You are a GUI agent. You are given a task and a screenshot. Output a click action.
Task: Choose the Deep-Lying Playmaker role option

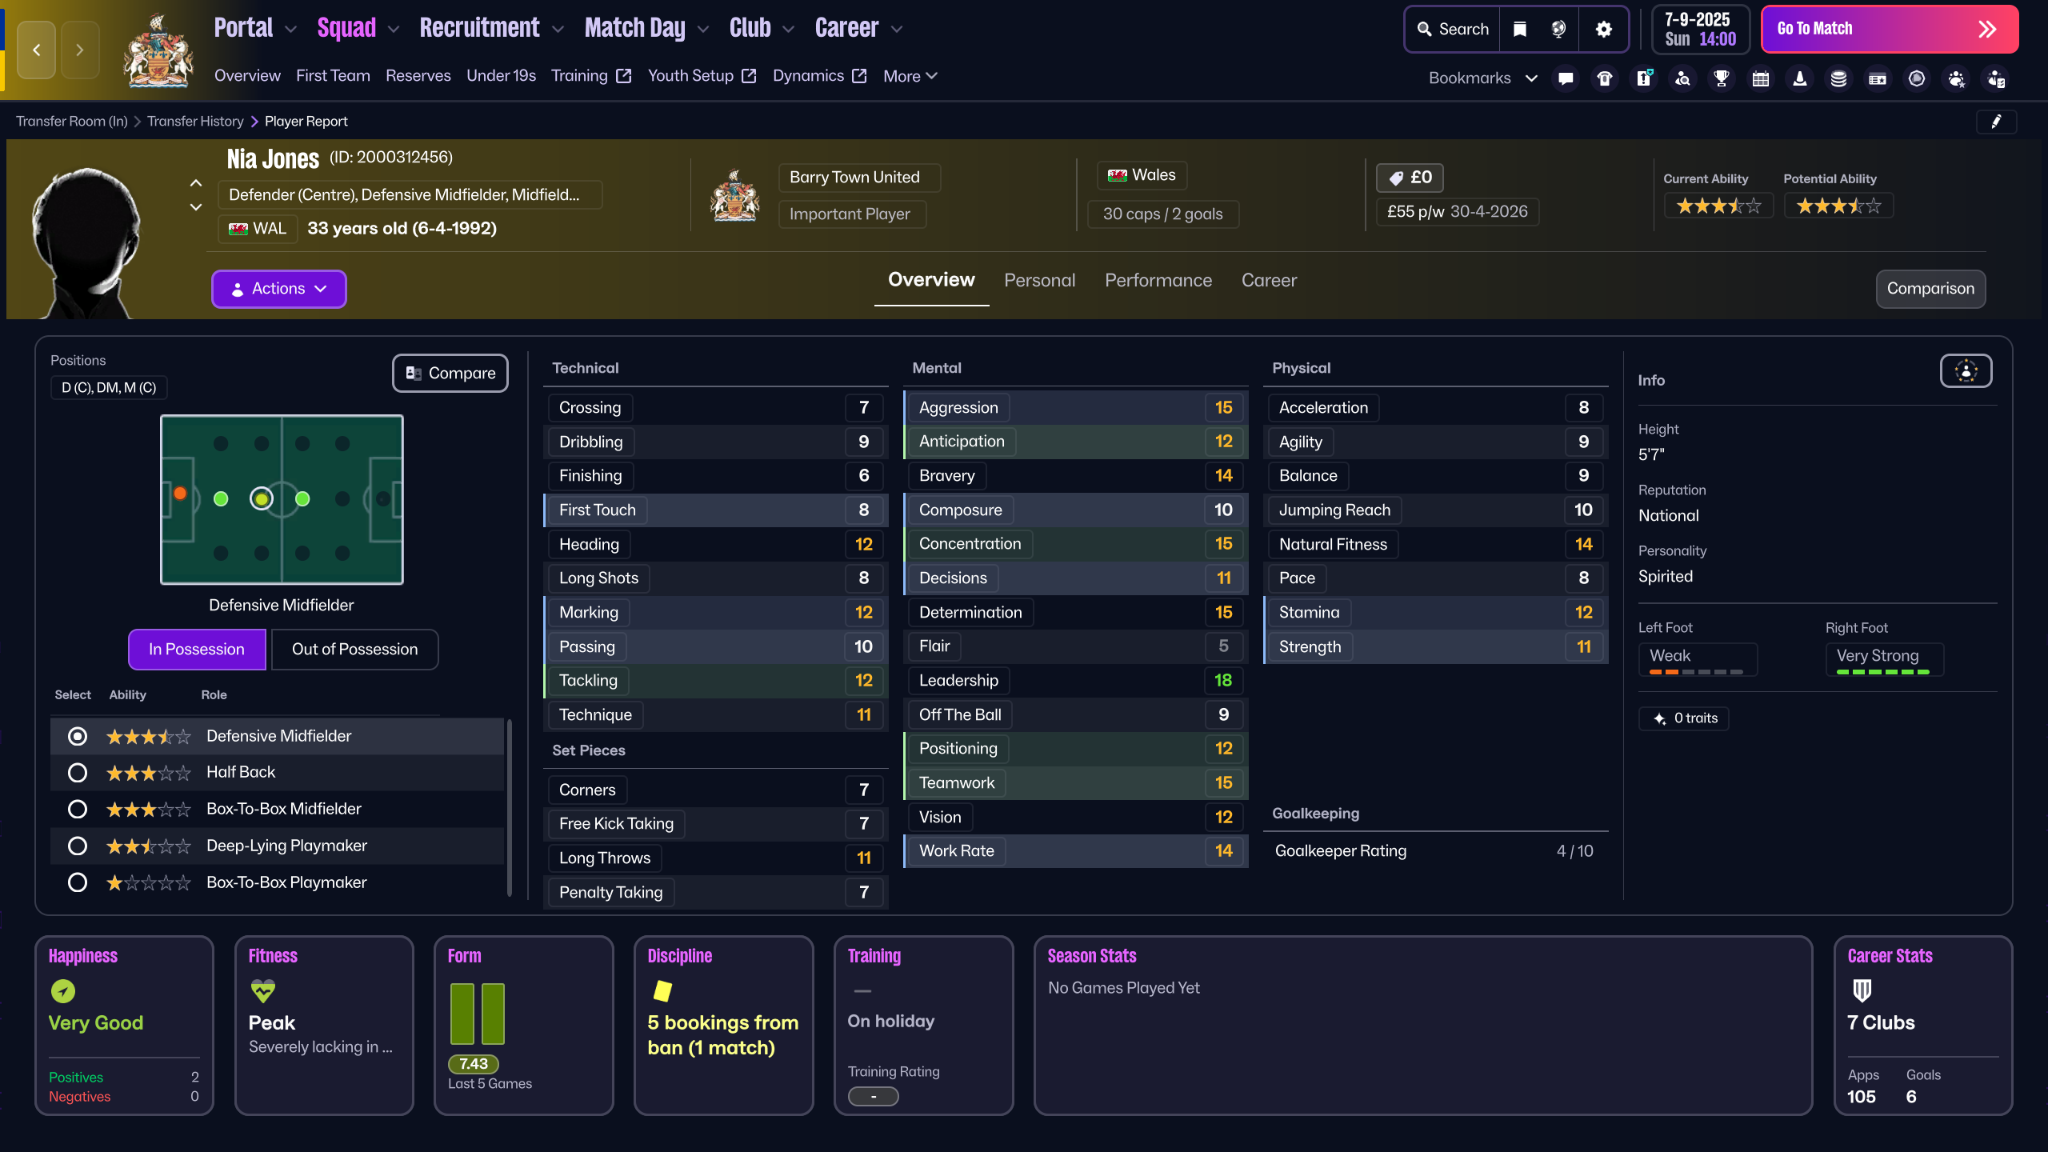click(77, 846)
